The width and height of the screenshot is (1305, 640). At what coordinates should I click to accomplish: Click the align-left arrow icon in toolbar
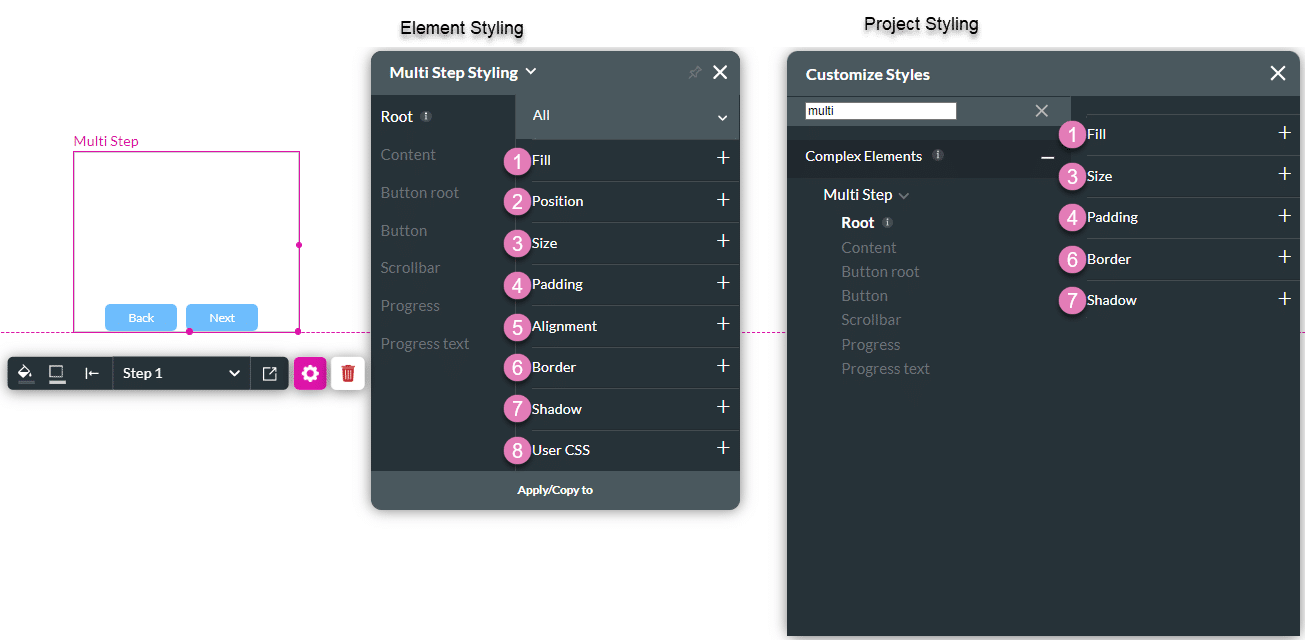click(x=92, y=373)
